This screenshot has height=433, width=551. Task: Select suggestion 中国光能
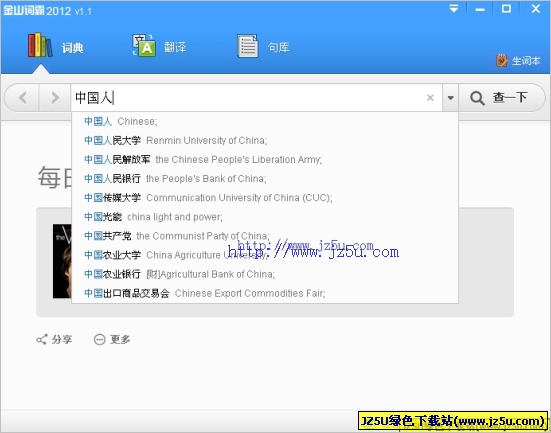click(265, 217)
